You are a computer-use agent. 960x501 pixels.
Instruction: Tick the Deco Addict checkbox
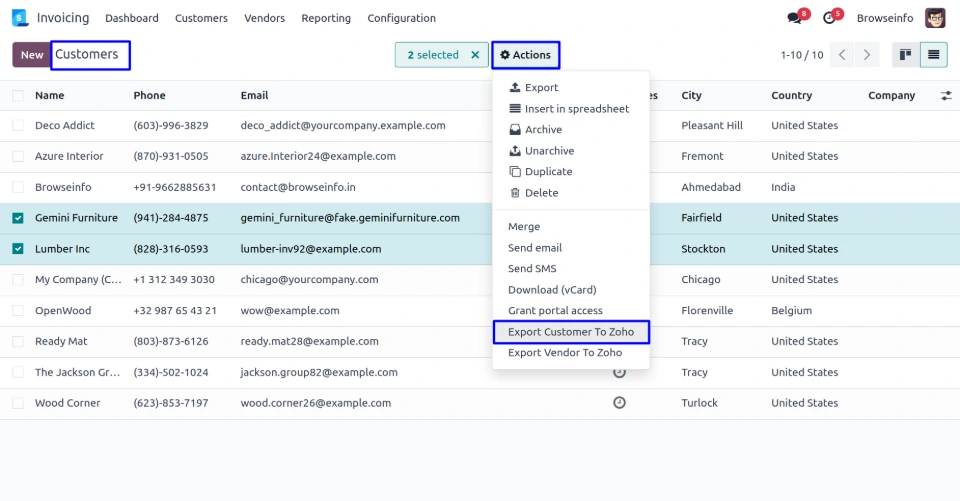tap(18, 126)
